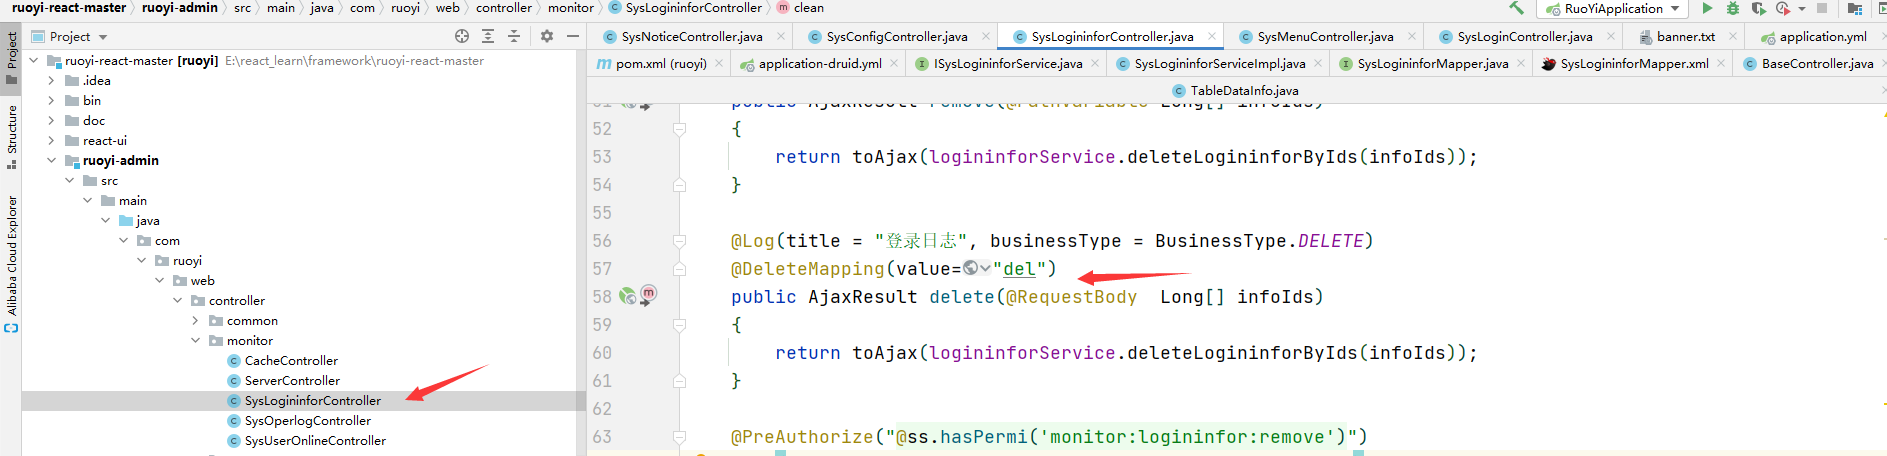The image size is (1887, 456).
Task: Build project with hammer icon
Action: click(x=1517, y=8)
